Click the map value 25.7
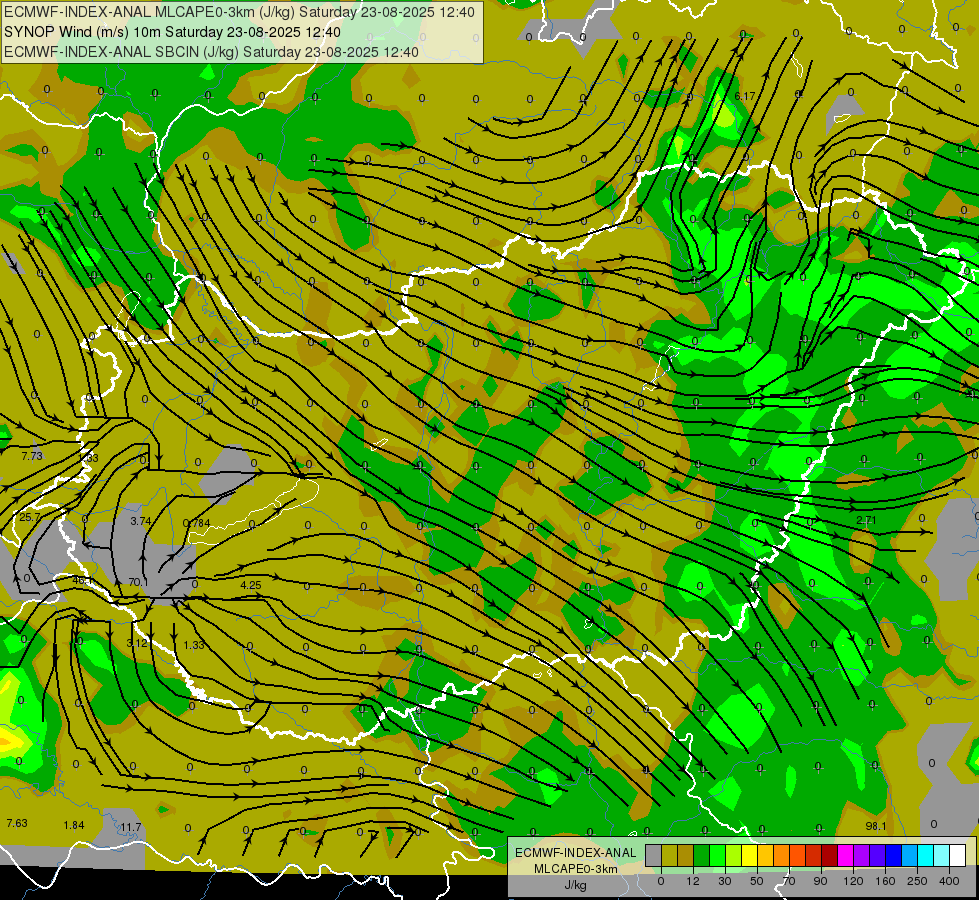 tap(29, 517)
